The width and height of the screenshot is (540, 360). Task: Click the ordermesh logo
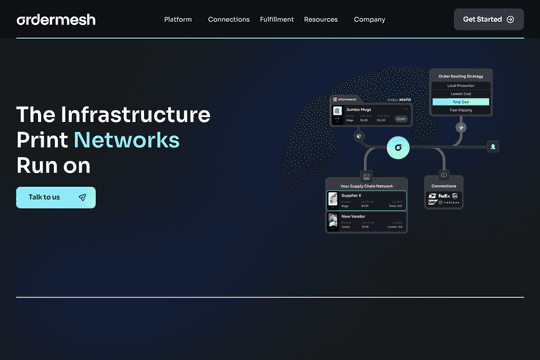click(x=56, y=20)
